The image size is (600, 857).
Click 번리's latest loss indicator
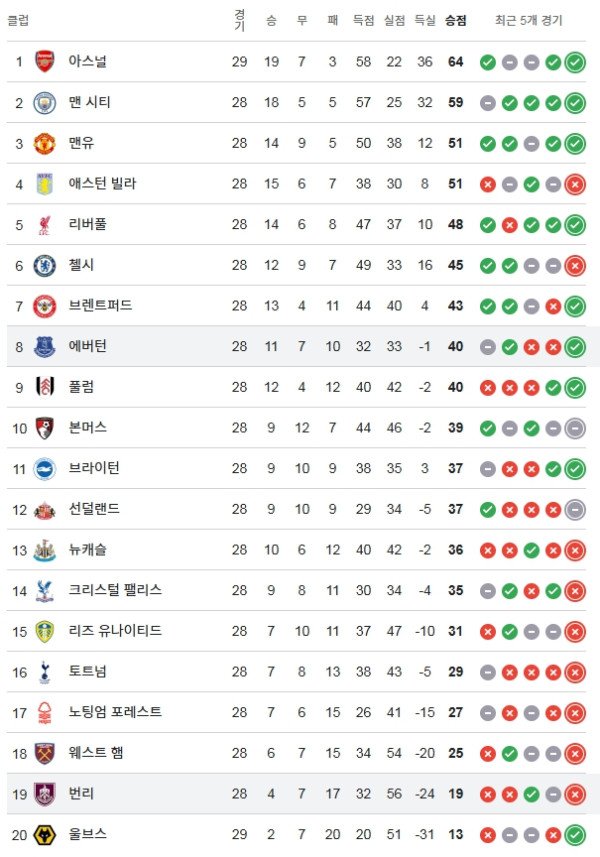coord(573,792)
